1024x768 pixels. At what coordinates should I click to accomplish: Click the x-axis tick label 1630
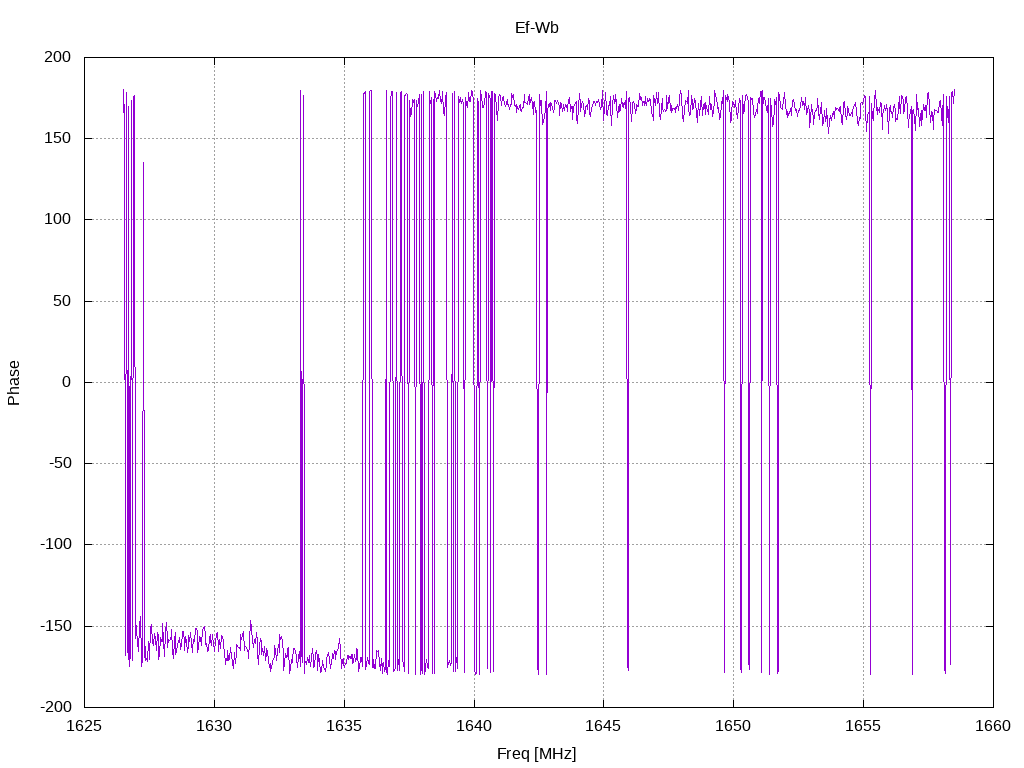(214, 726)
